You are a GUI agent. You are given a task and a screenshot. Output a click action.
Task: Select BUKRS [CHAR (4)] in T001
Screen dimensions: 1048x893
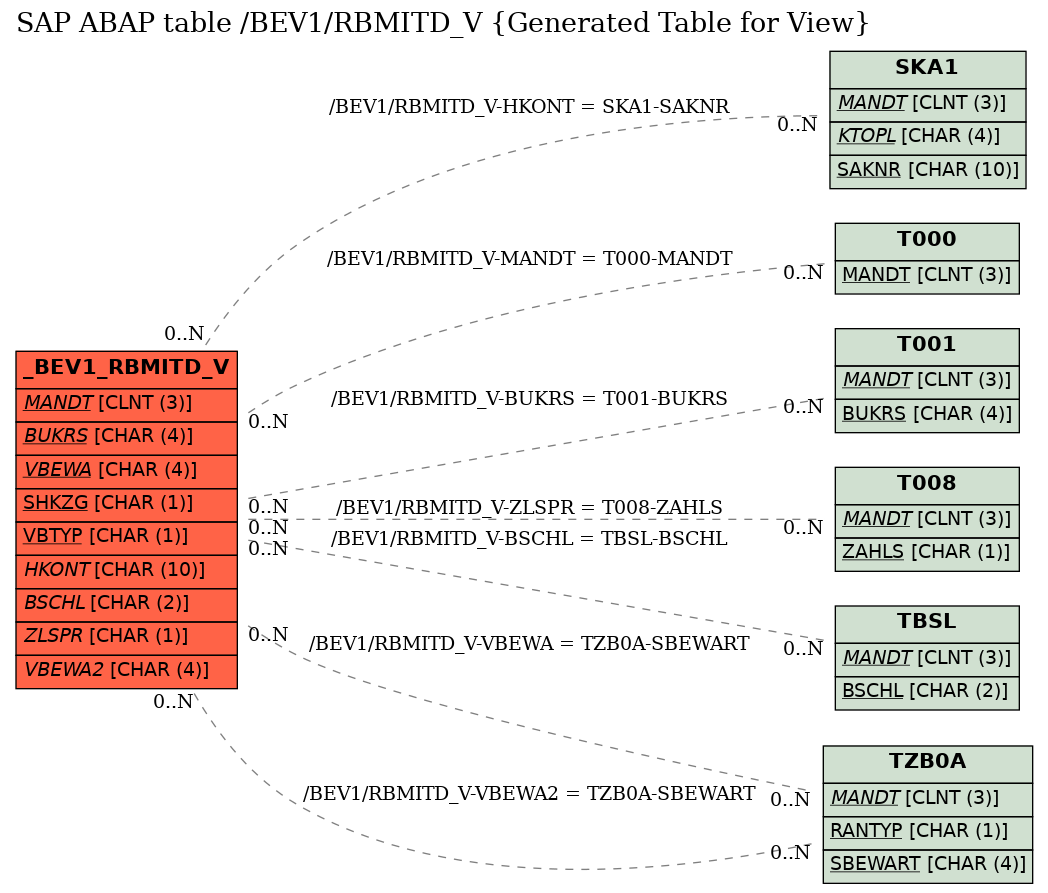(x=927, y=416)
